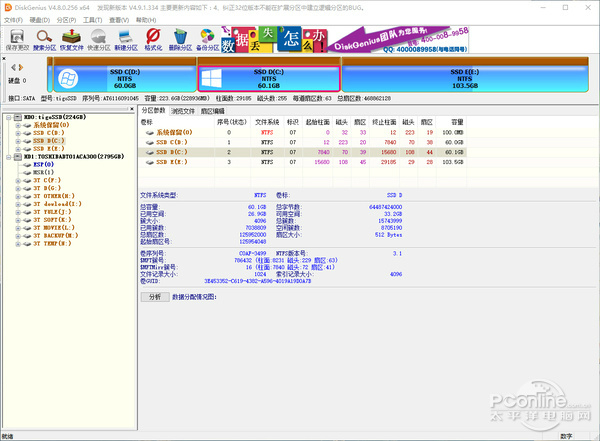This screenshot has height=441, width=600.
Task: Select the 新建分区 (New partition) icon
Action: [x=126, y=40]
